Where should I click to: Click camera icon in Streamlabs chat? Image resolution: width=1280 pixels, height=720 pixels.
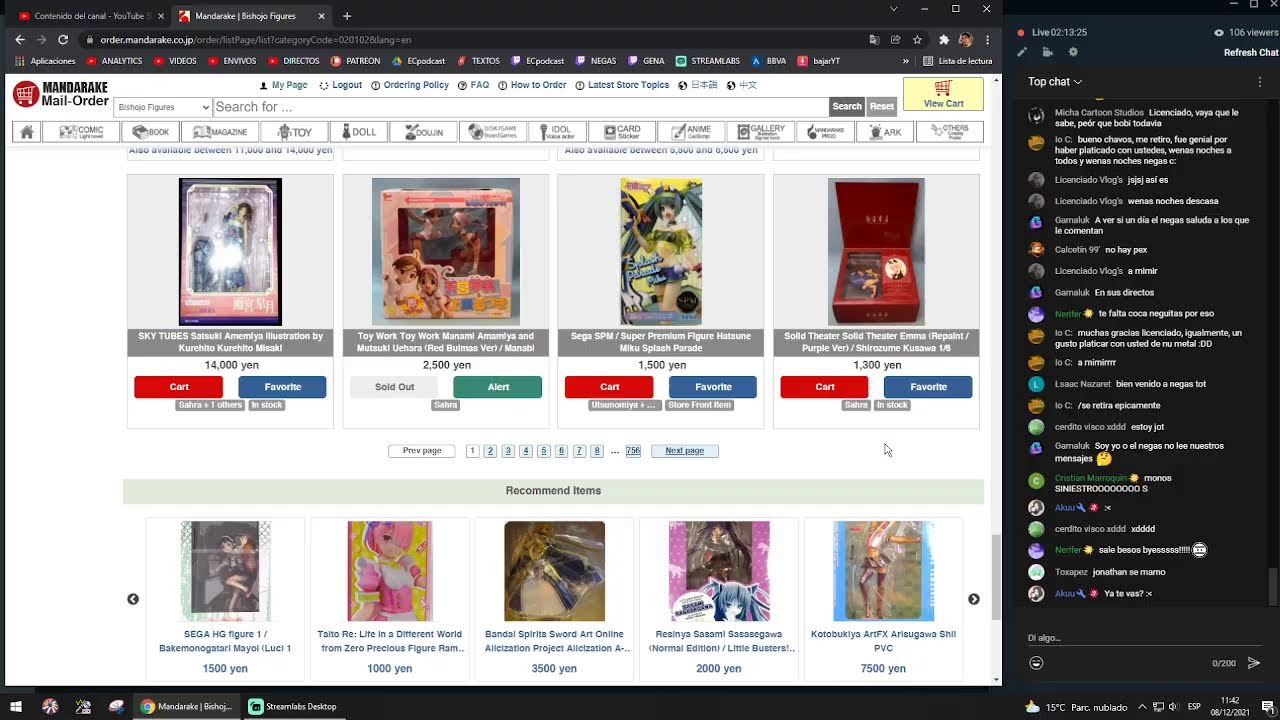coord(1047,52)
